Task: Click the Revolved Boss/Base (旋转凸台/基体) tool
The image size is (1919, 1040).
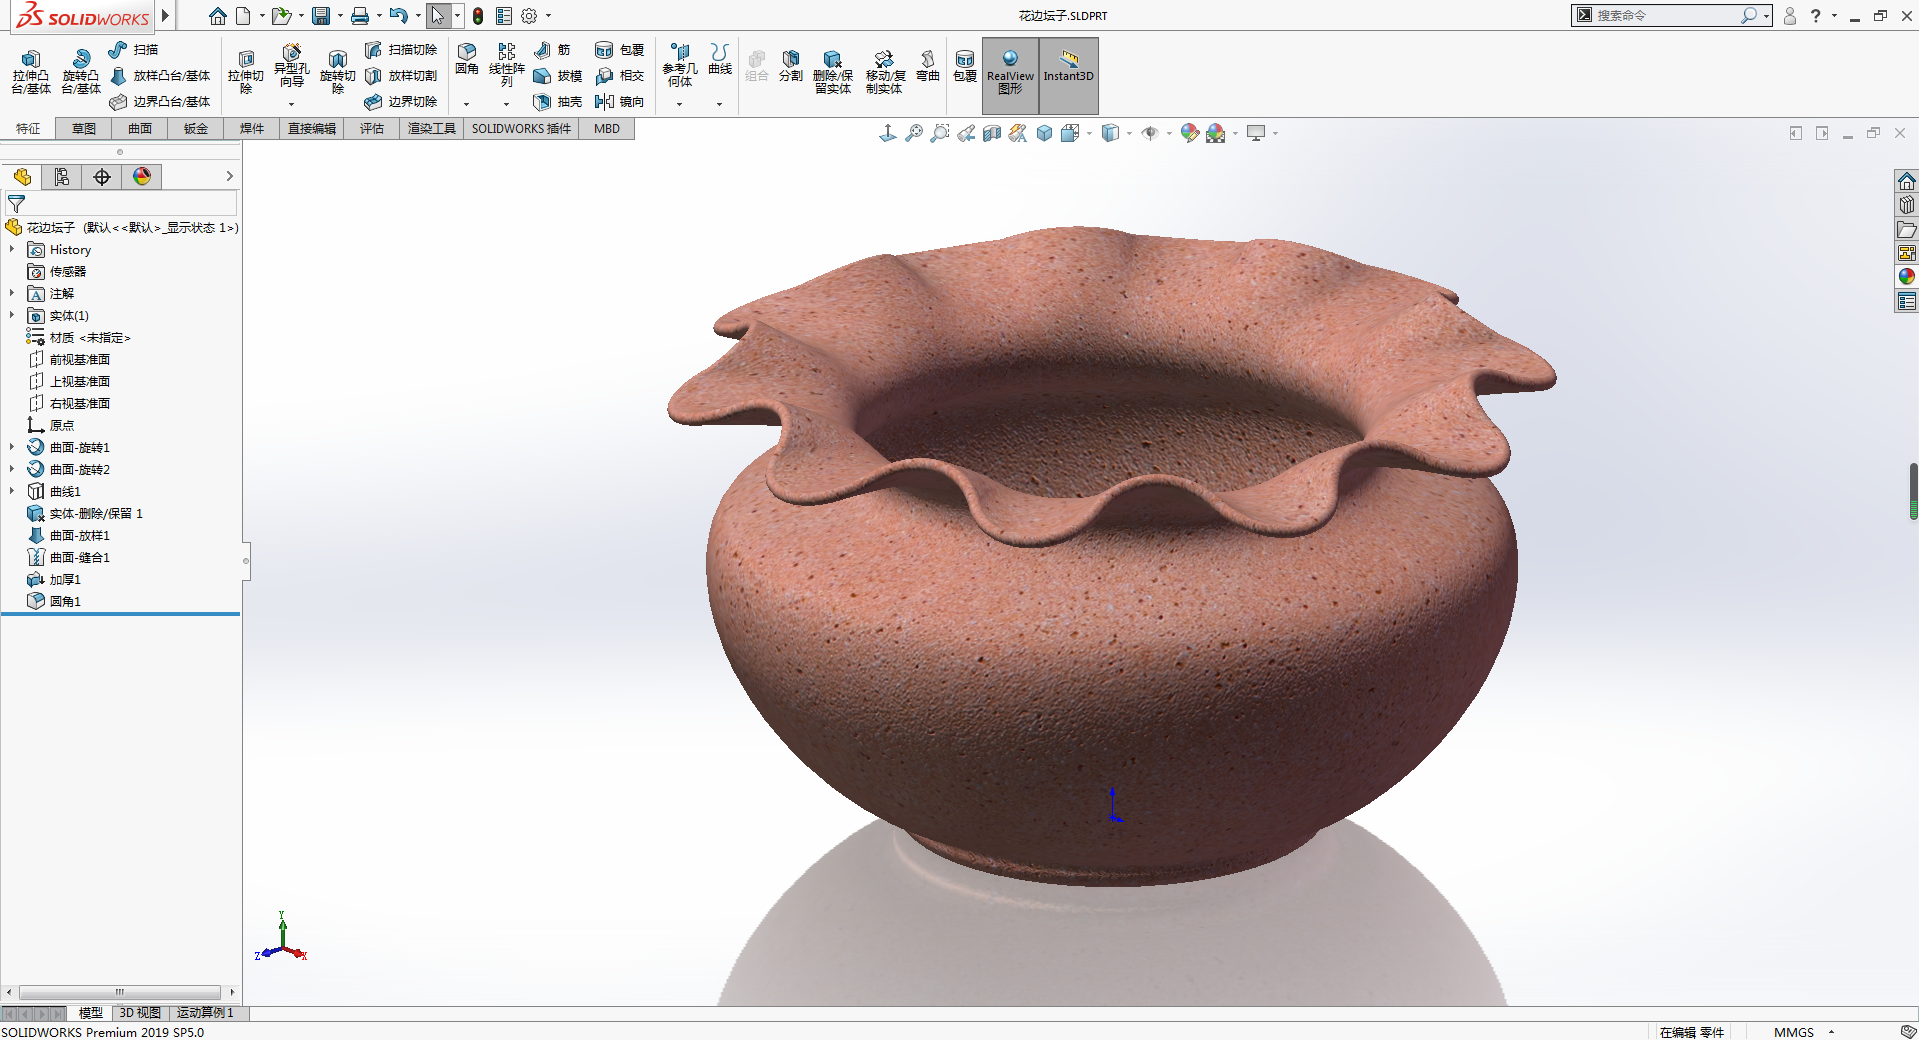Action: [x=81, y=72]
